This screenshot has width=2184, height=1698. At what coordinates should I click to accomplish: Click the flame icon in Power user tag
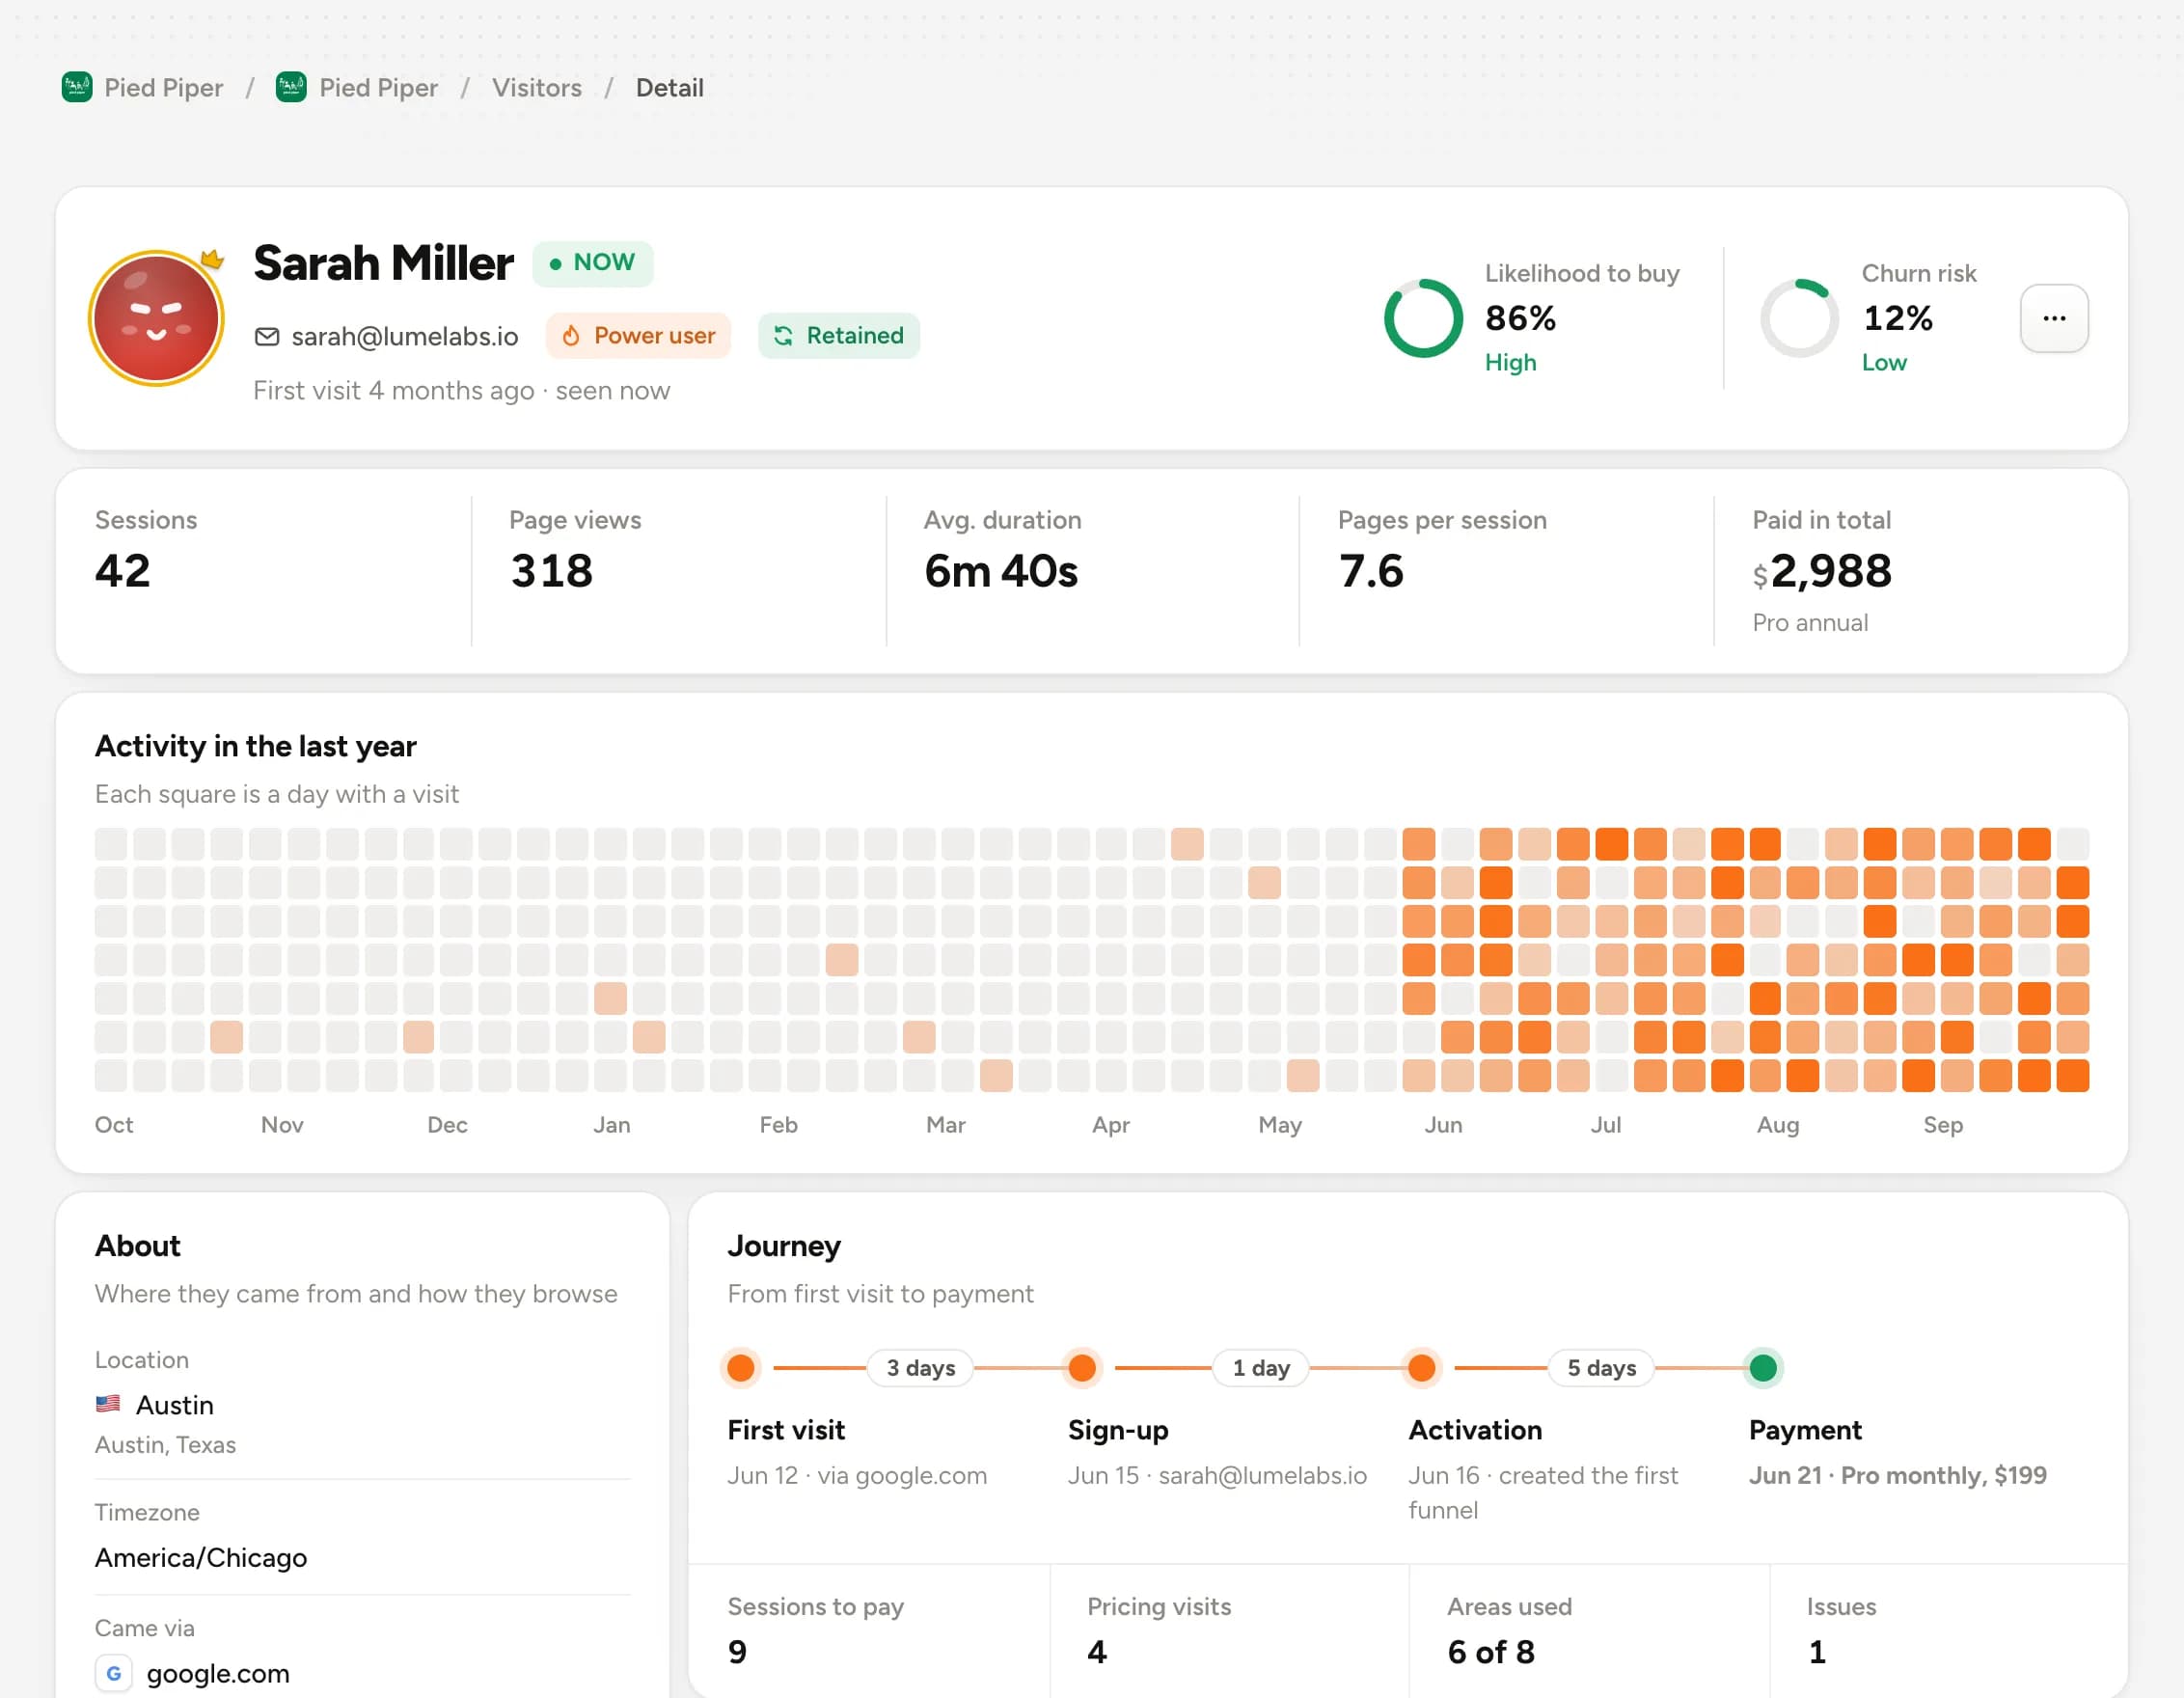571,336
